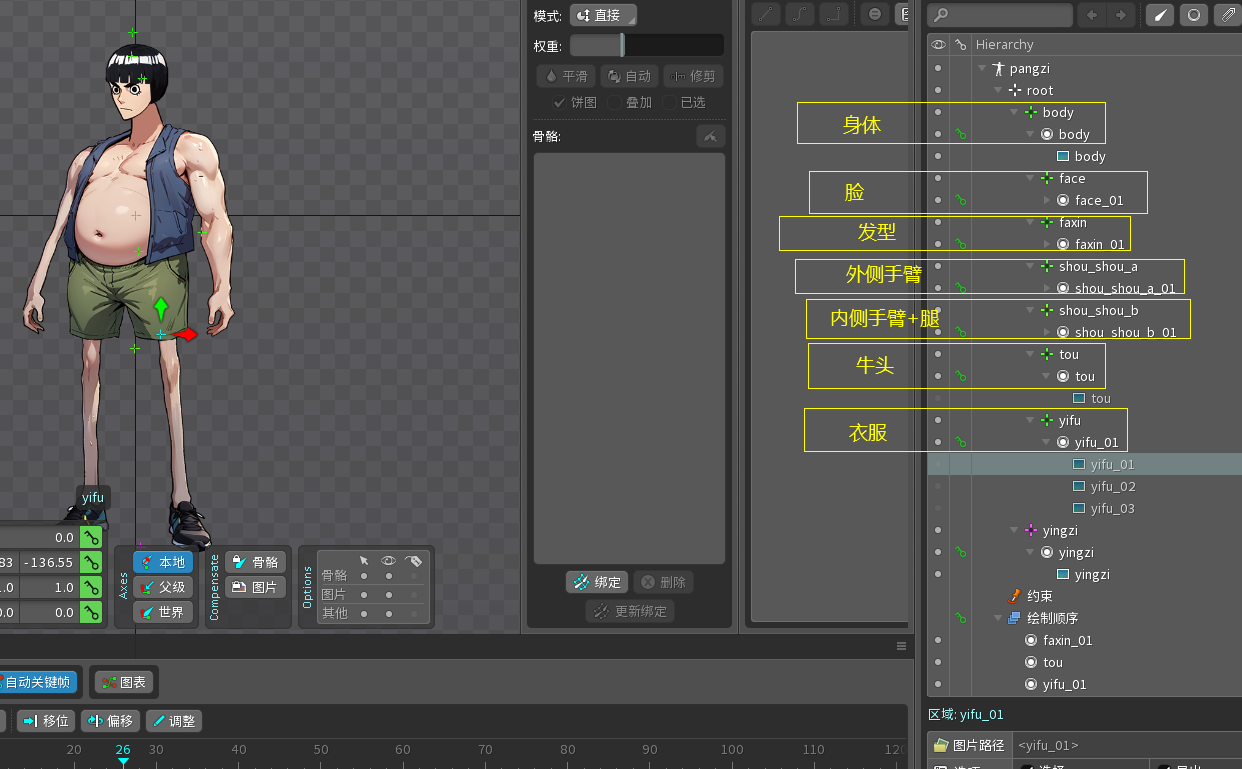
Task: Click the navigate-back arrow beside the tree search
Action: click(x=1092, y=15)
